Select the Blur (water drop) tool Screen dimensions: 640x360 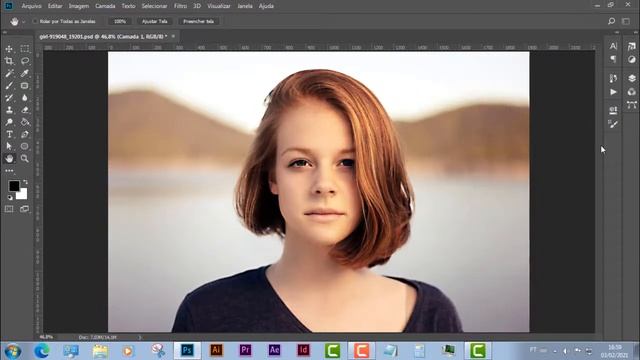(24, 98)
